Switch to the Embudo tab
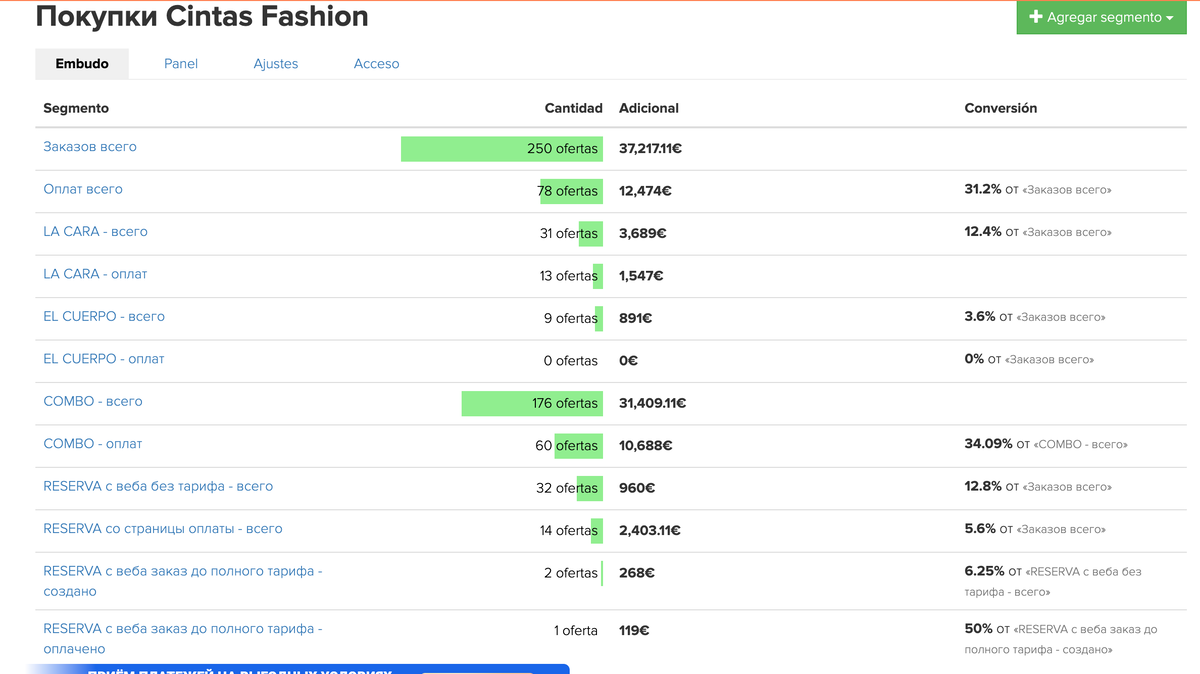 click(82, 64)
